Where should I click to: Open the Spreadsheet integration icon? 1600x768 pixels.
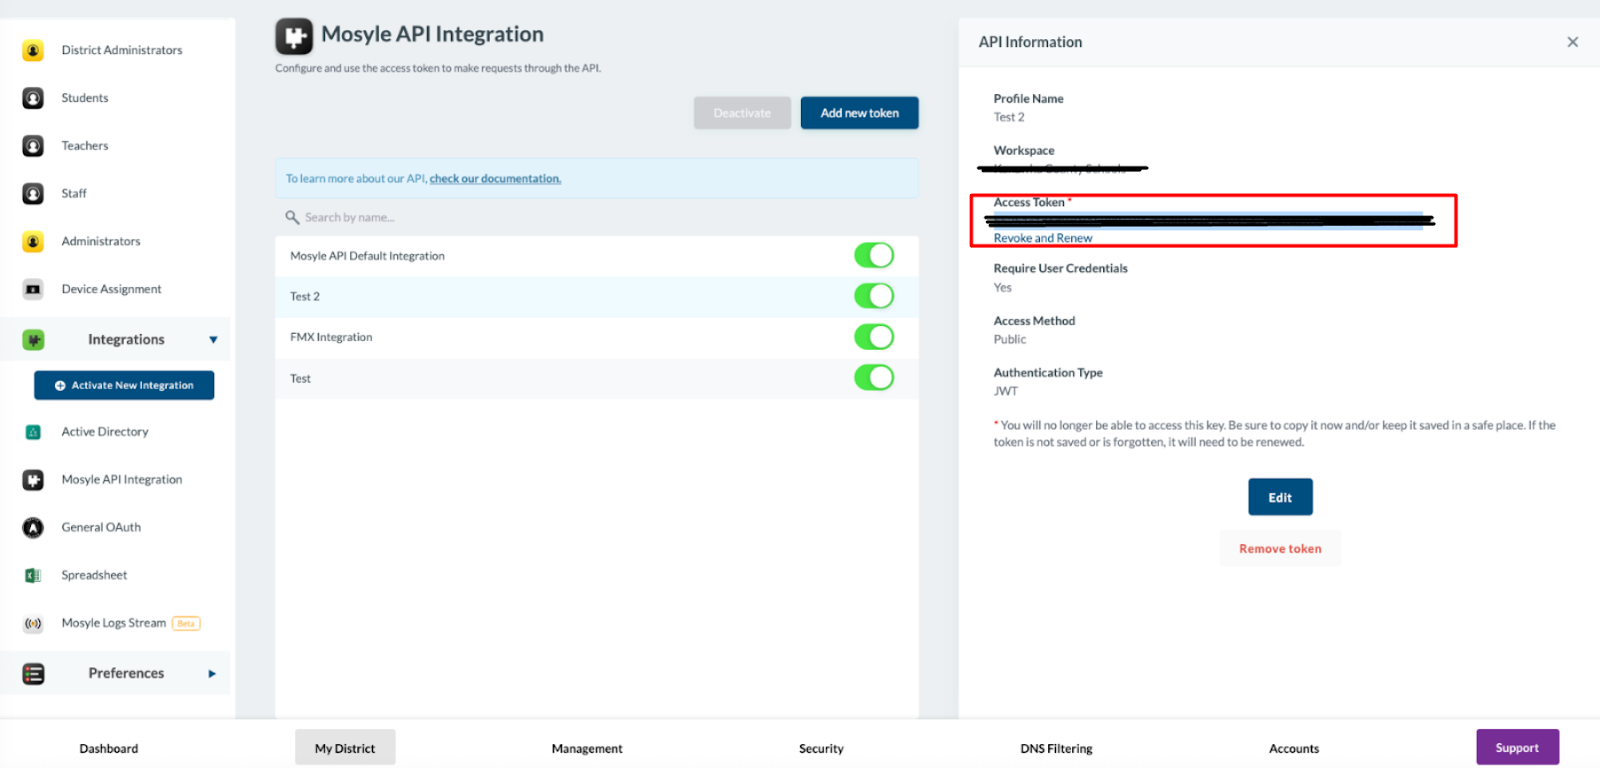(x=33, y=575)
